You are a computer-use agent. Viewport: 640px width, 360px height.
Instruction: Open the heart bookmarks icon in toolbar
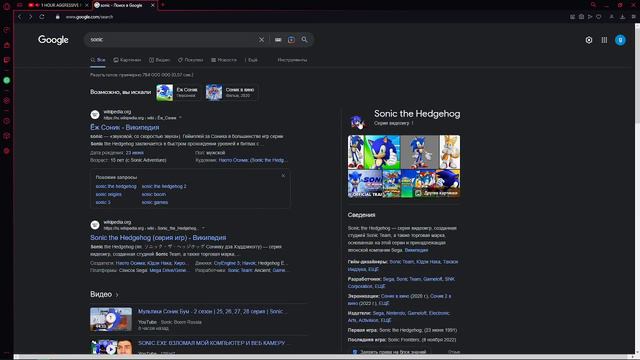pyautogui.click(x=599, y=17)
